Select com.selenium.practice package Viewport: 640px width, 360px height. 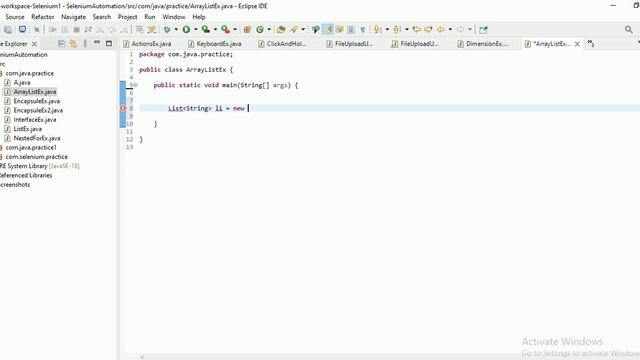(36, 157)
